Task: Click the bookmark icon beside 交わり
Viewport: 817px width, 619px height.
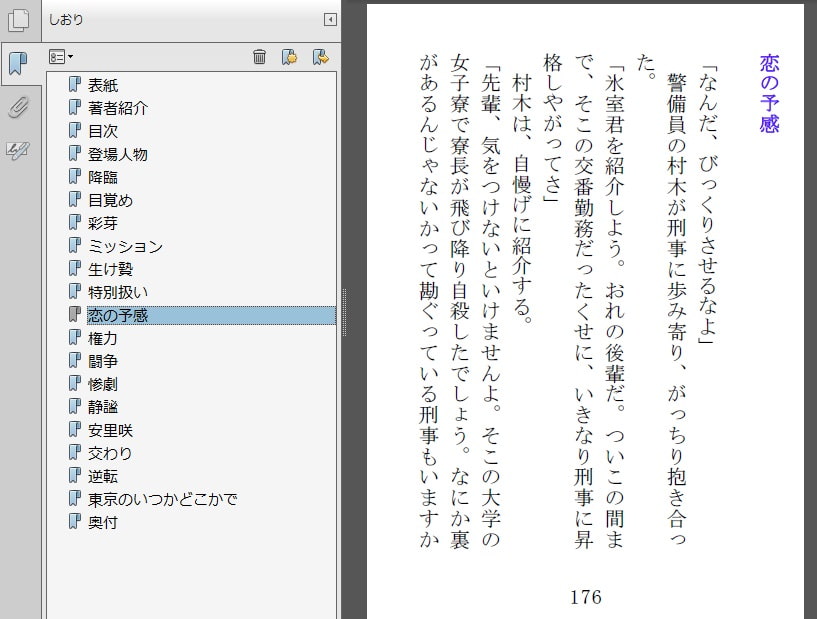Action: (75, 452)
